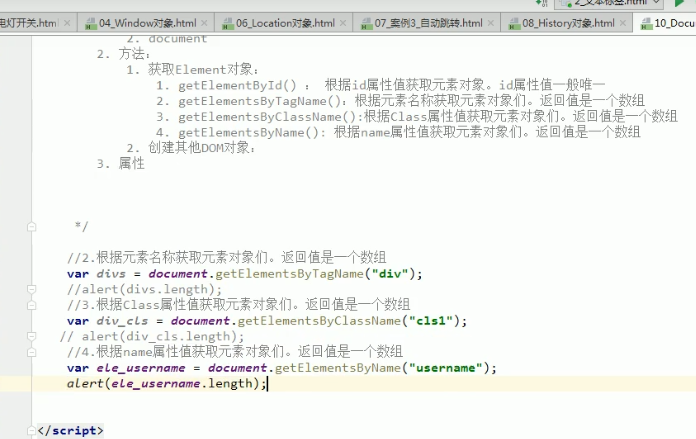
Task: Toggle fold marker beside //alert(divs.length)
Action: click(32, 289)
